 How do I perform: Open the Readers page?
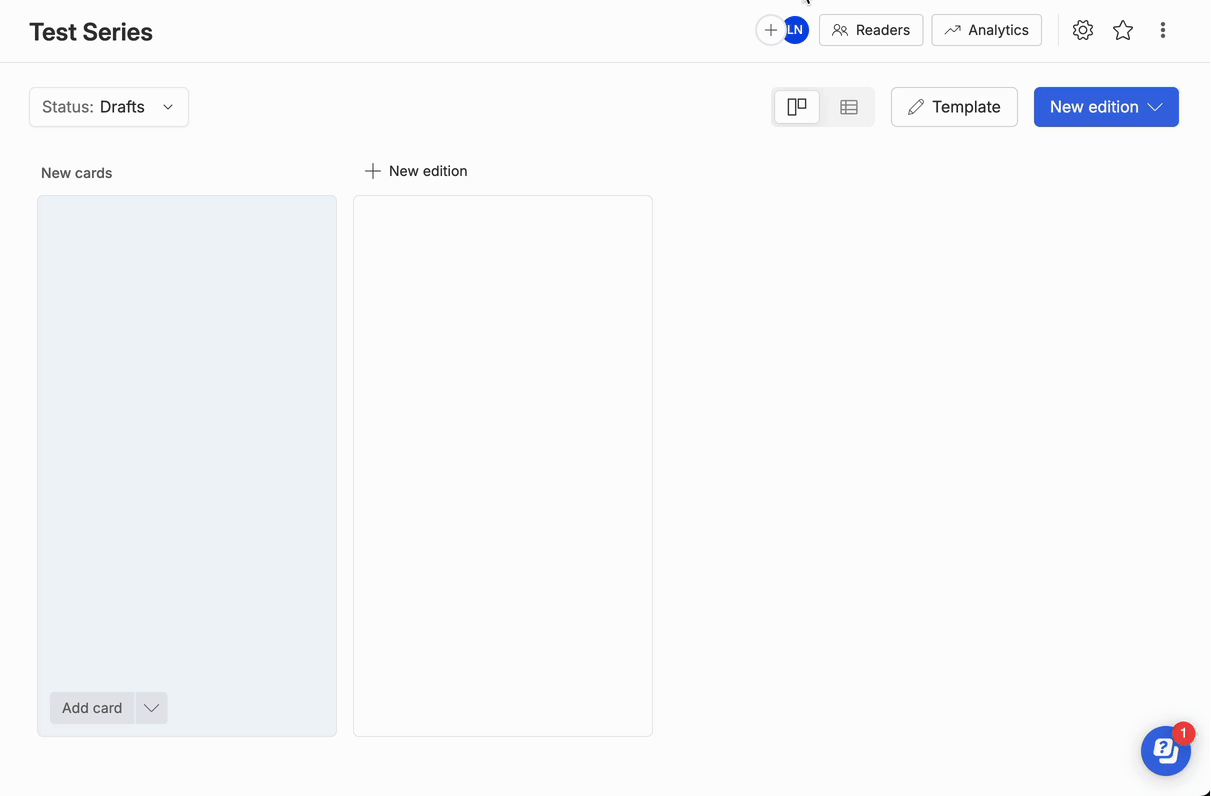click(x=871, y=30)
